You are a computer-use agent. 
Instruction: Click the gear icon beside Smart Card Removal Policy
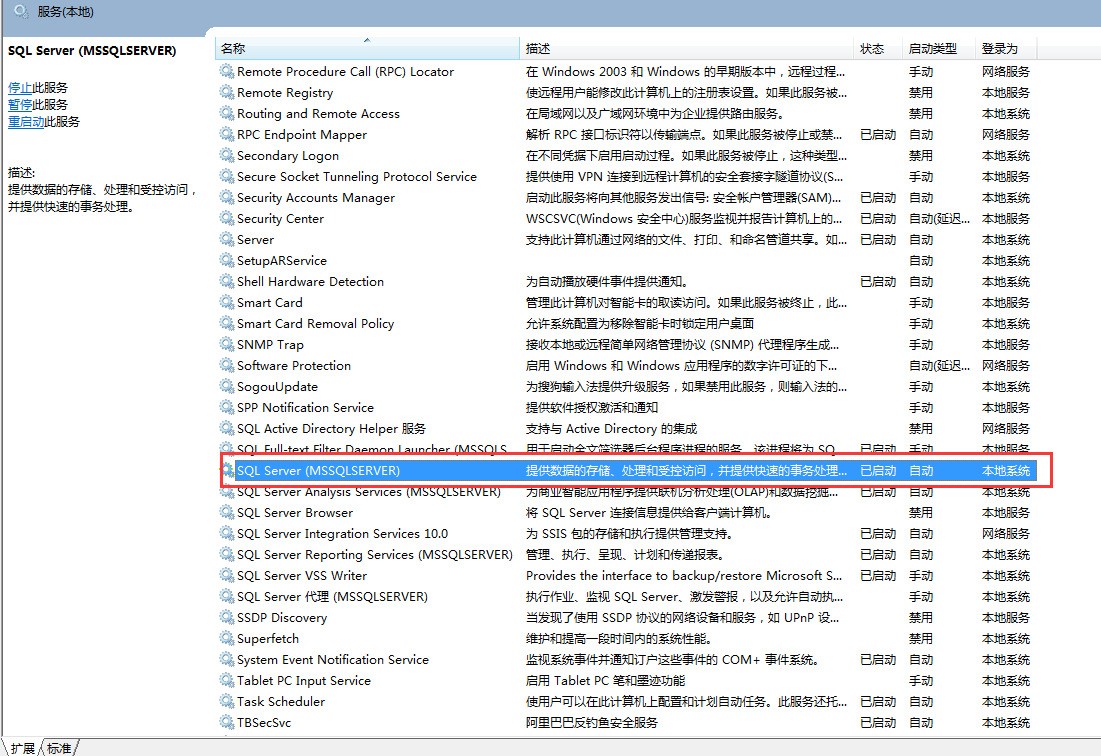226,324
